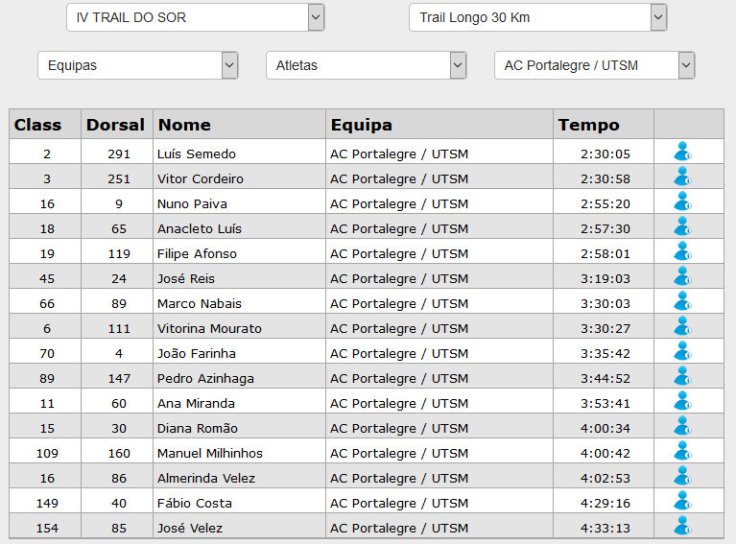Select the Anacleto Luís name cell
Viewport: 736px width, 544px height.
[x=199, y=228]
